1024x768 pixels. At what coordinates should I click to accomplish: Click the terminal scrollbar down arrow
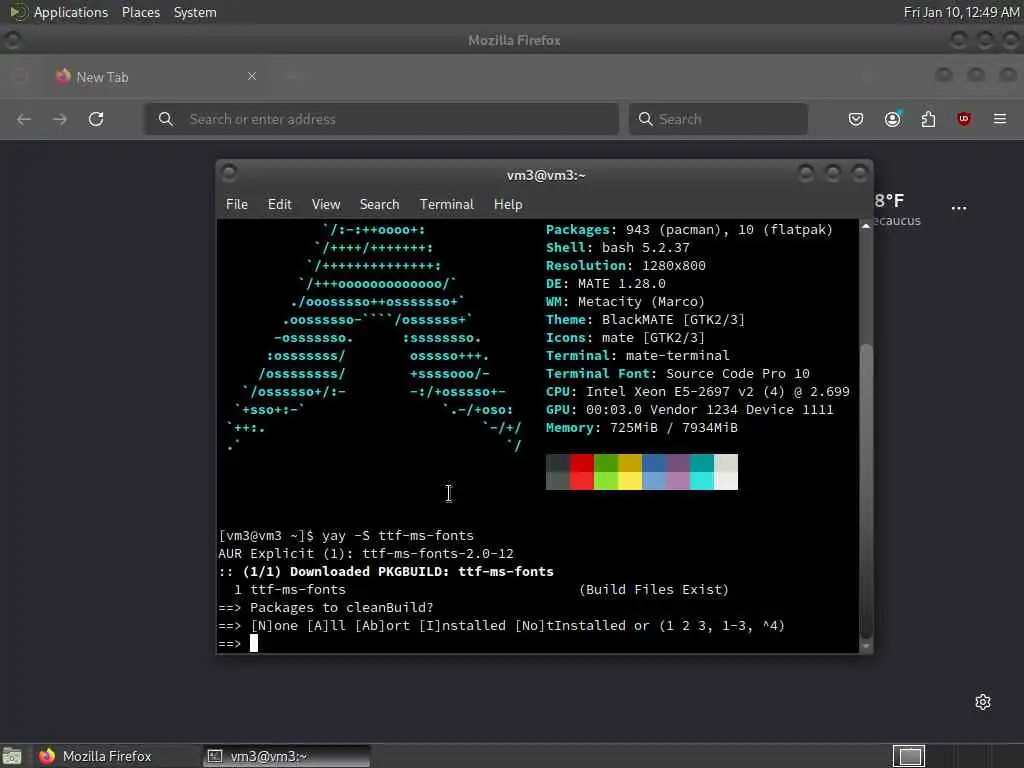tap(866, 646)
